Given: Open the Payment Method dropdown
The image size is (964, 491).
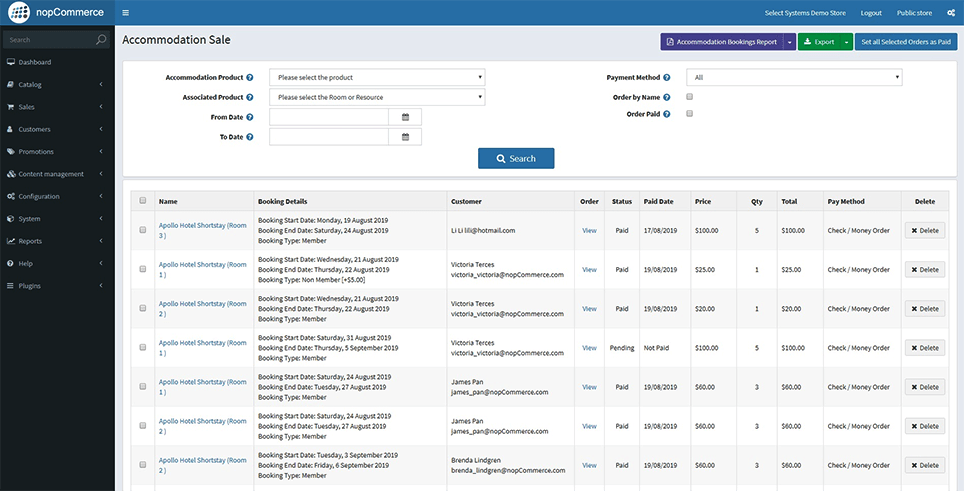Looking at the screenshot, I should tap(794, 77).
